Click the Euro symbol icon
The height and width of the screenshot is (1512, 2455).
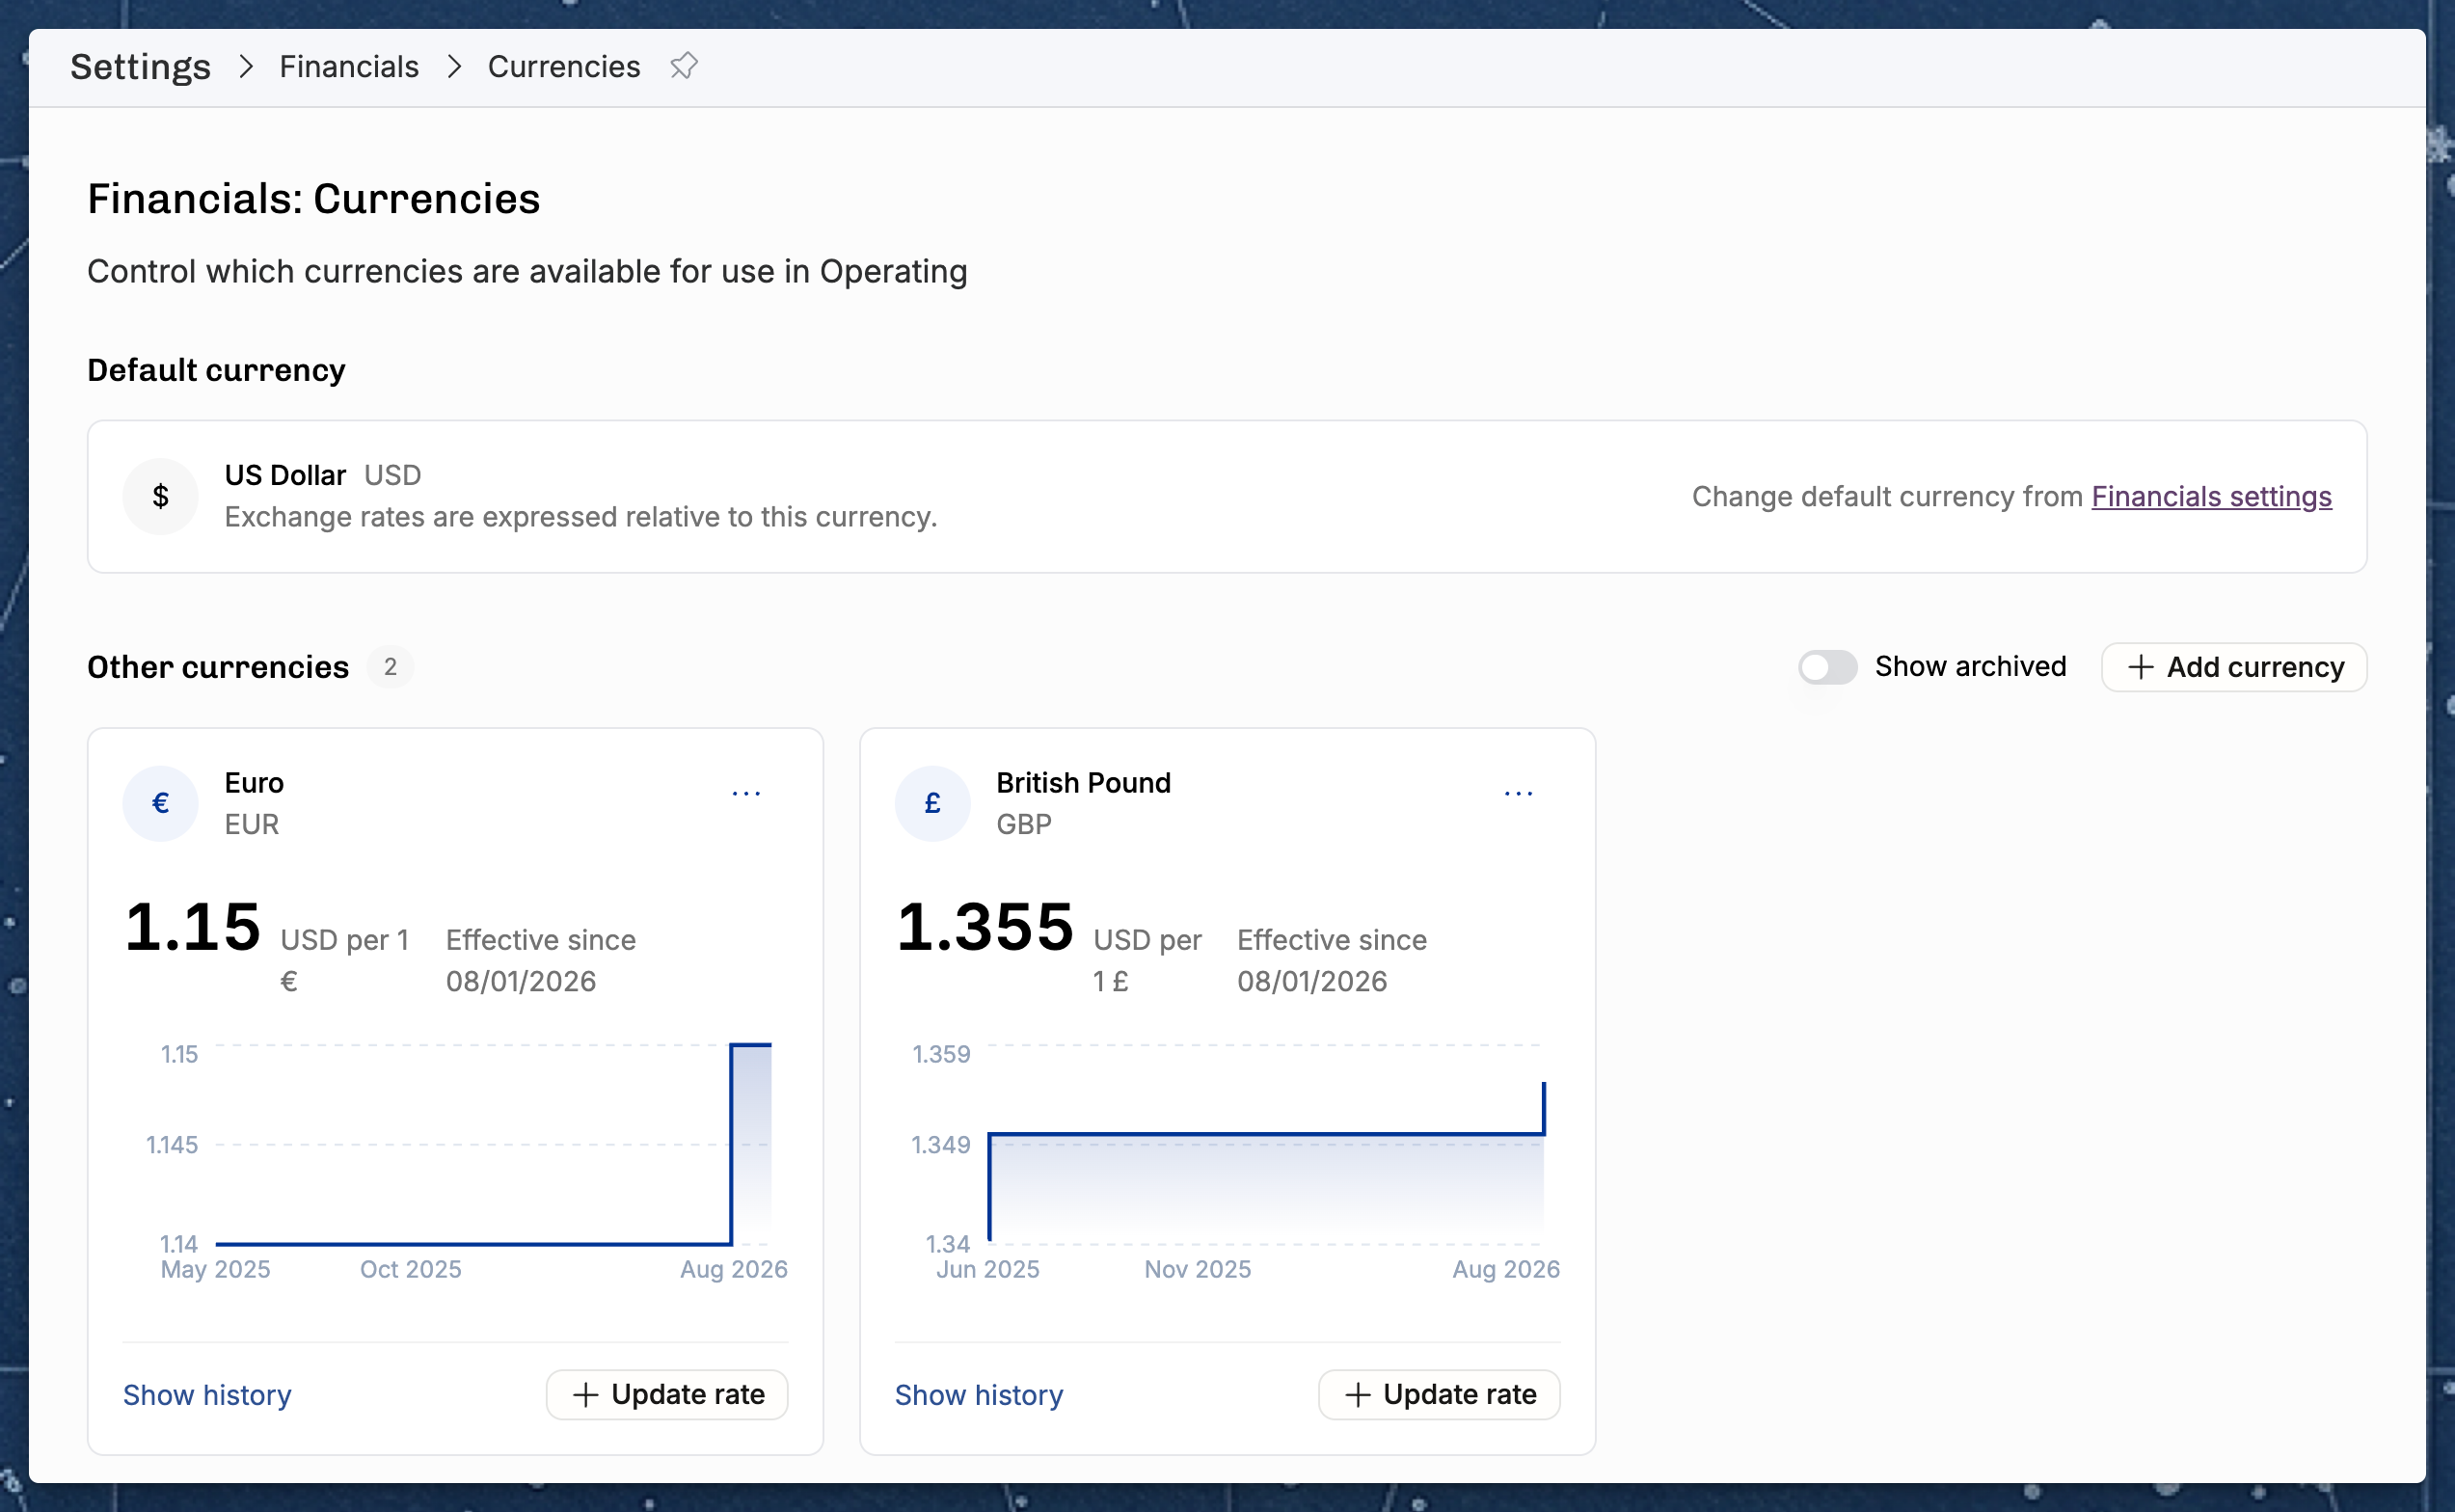(160, 803)
